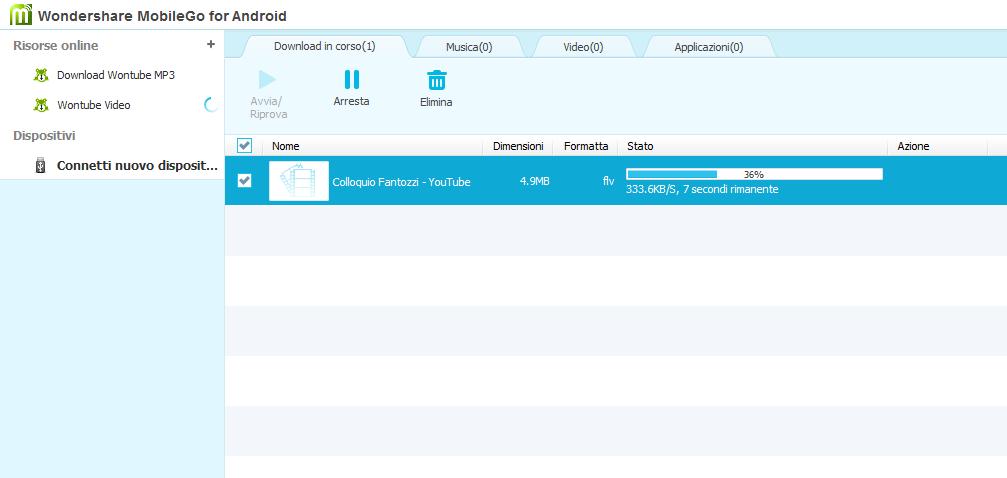
Task: Switch to the Video(0) tab
Action: pos(583,47)
